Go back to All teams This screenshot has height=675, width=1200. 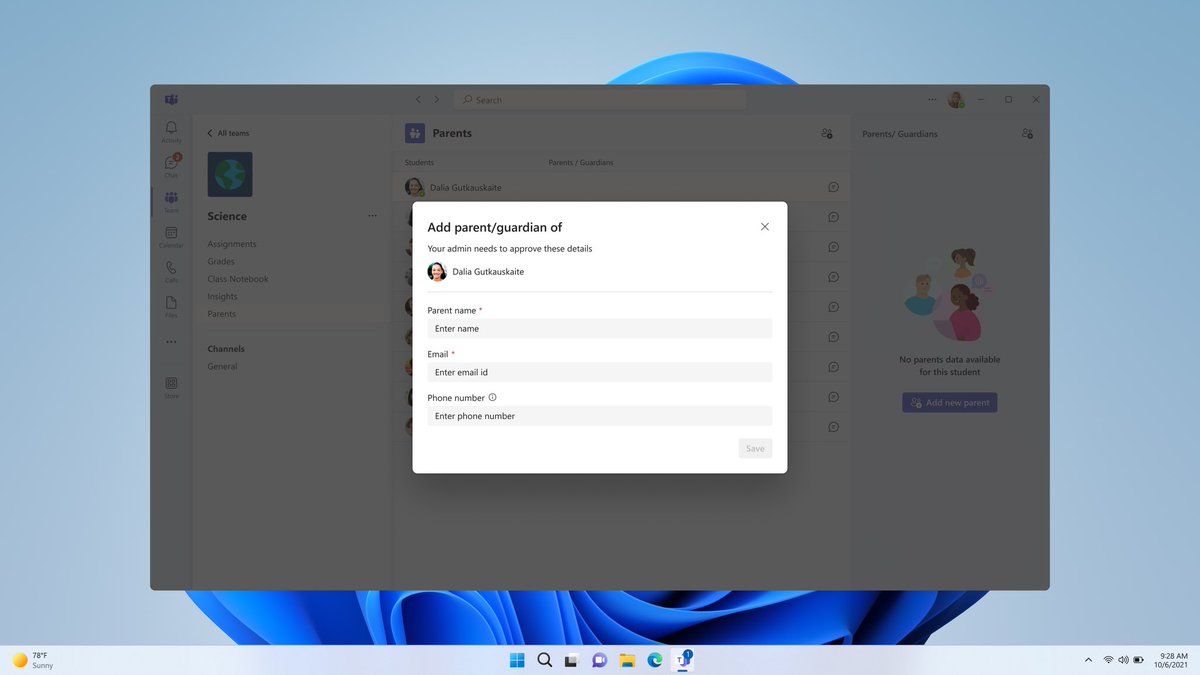[x=228, y=133]
